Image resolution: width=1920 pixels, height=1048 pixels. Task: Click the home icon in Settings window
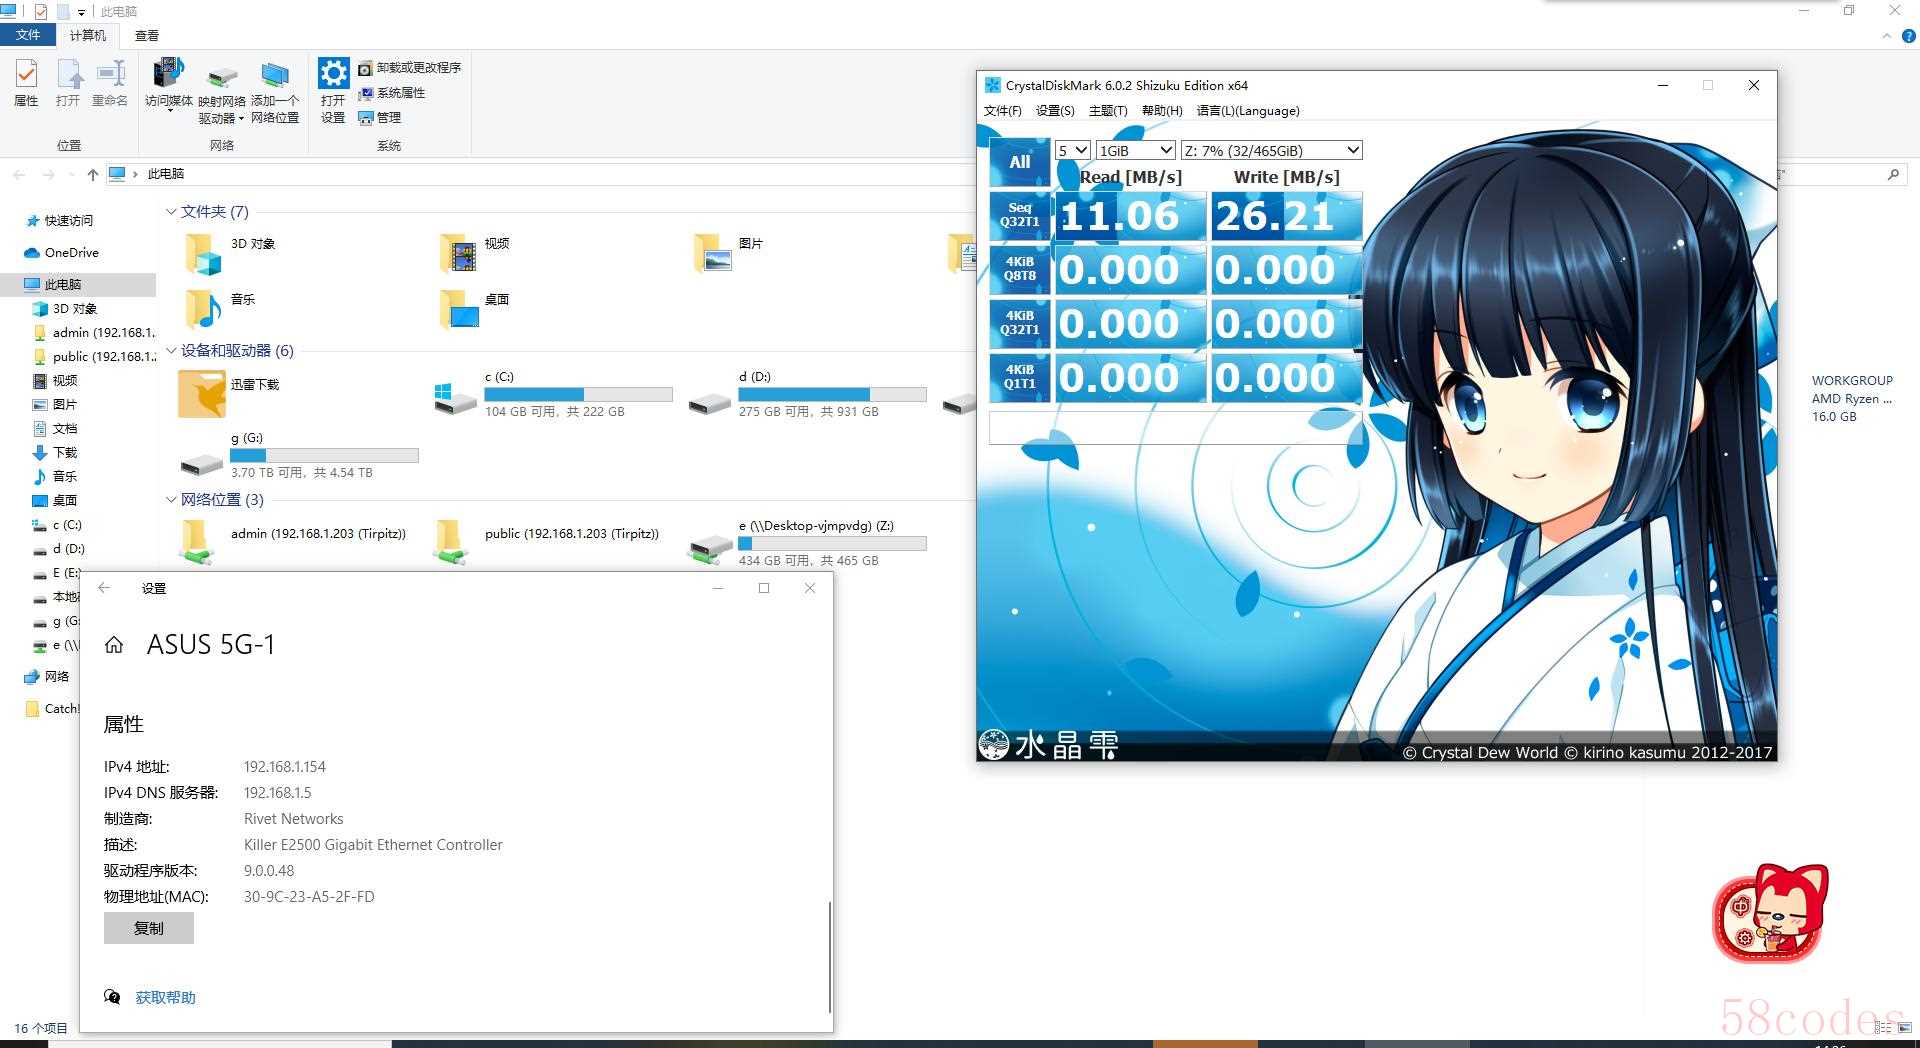point(114,645)
